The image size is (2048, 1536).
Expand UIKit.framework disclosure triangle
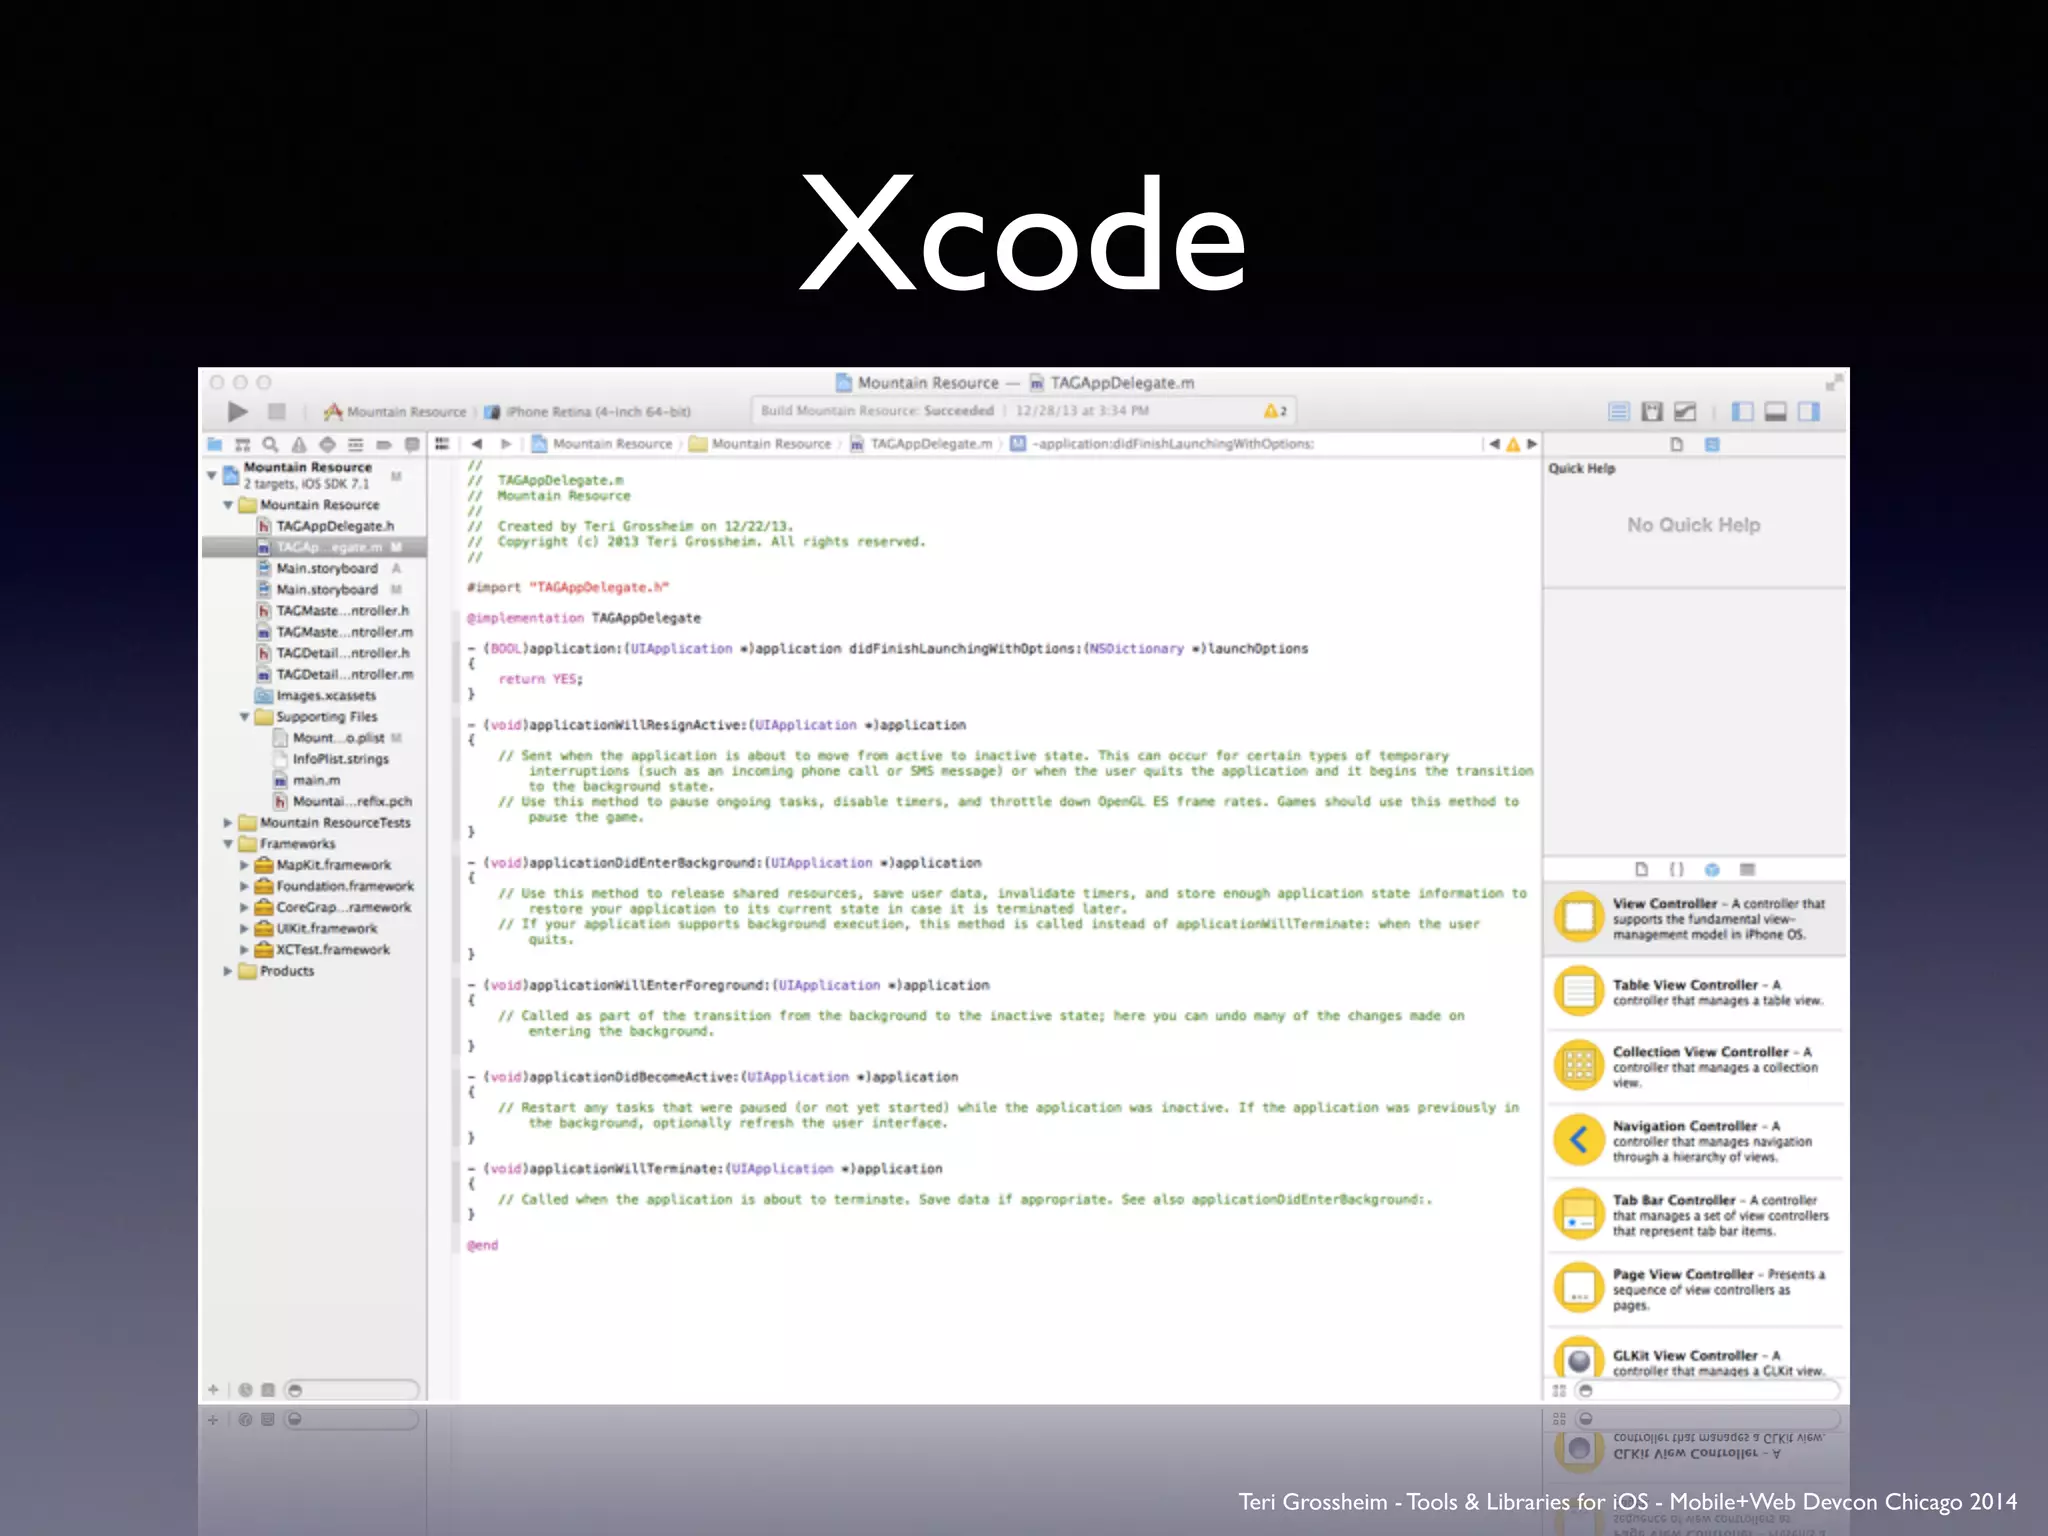(x=244, y=929)
